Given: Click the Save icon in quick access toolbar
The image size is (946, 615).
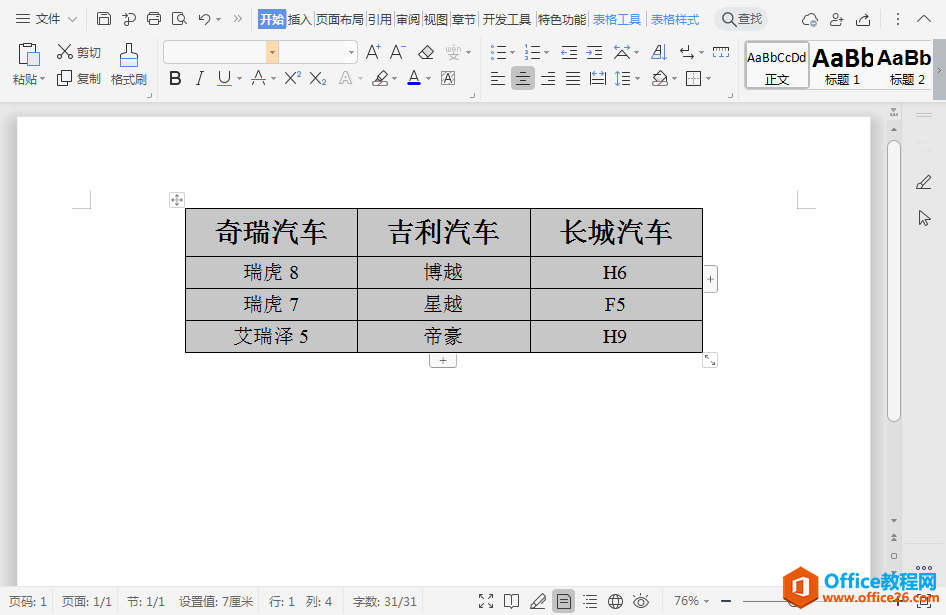Looking at the screenshot, I should click(x=104, y=19).
